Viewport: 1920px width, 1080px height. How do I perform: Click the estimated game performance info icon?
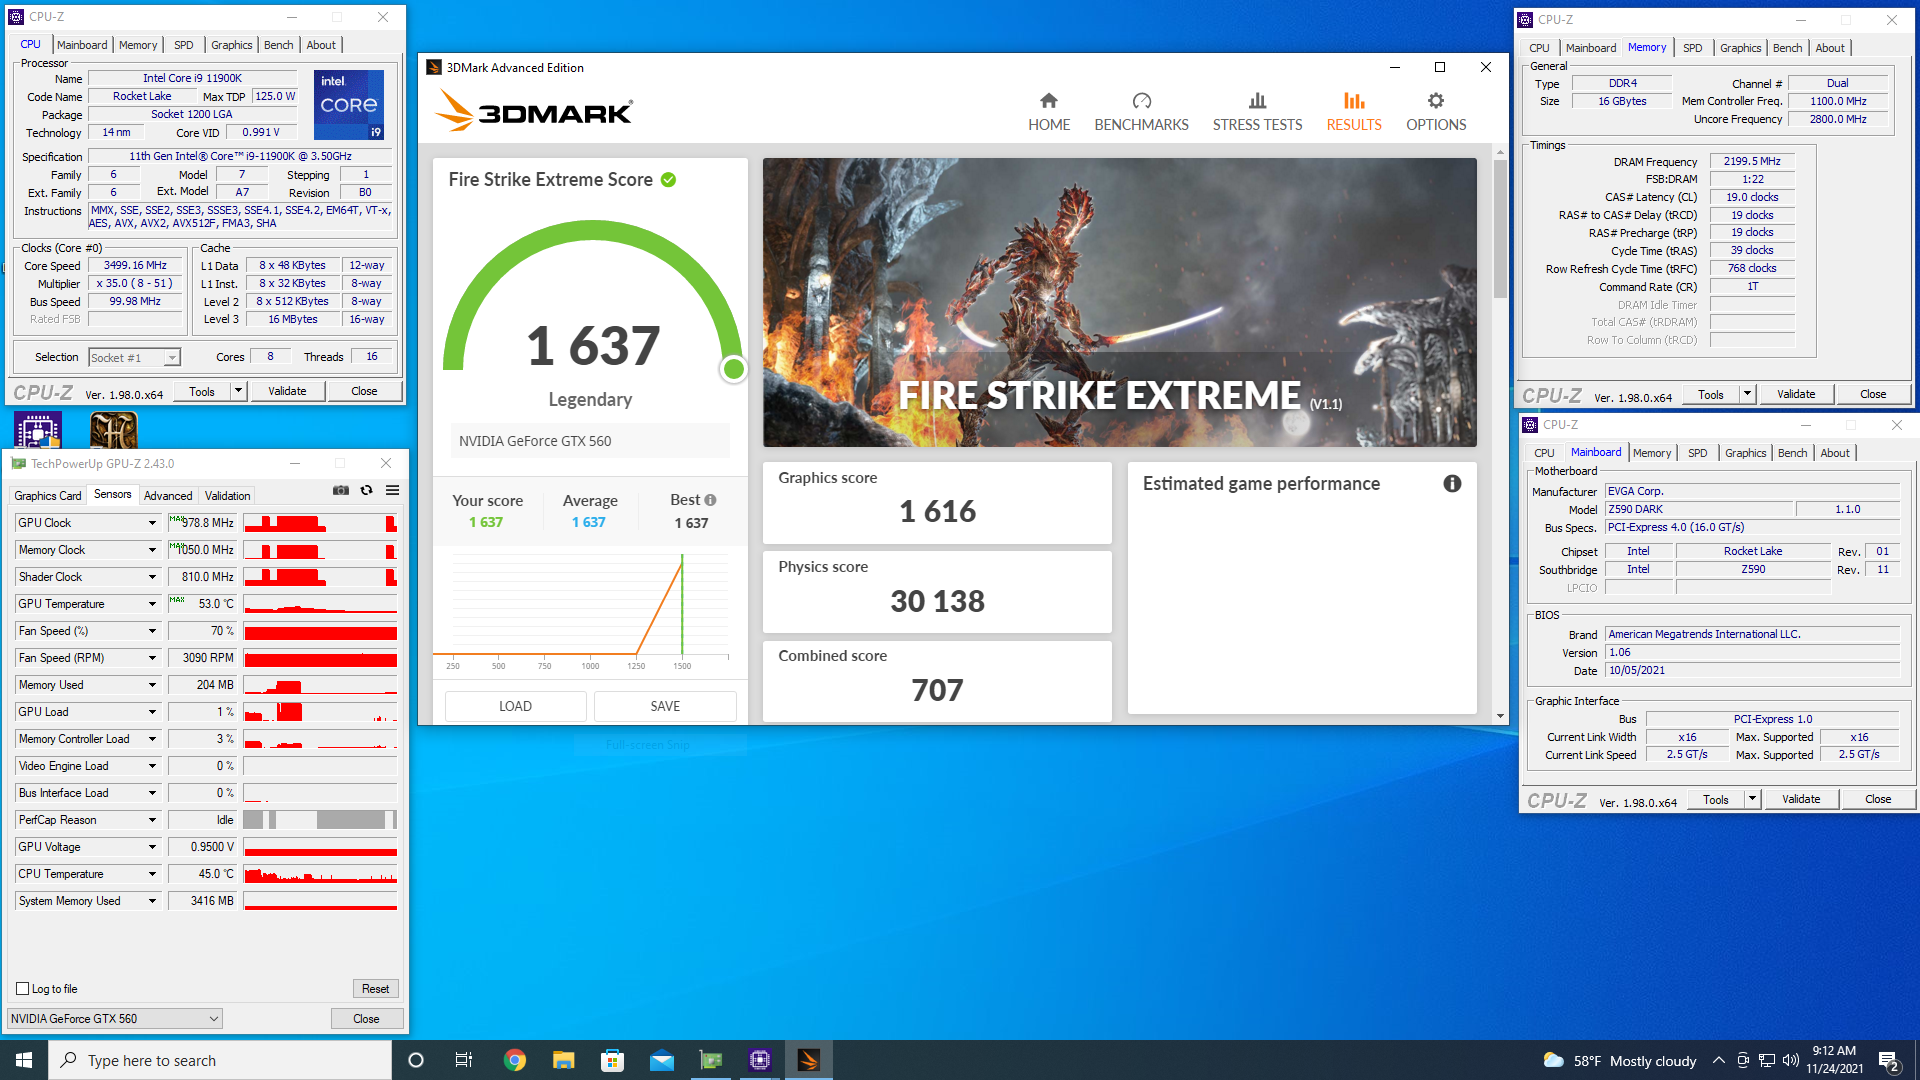point(1452,484)
